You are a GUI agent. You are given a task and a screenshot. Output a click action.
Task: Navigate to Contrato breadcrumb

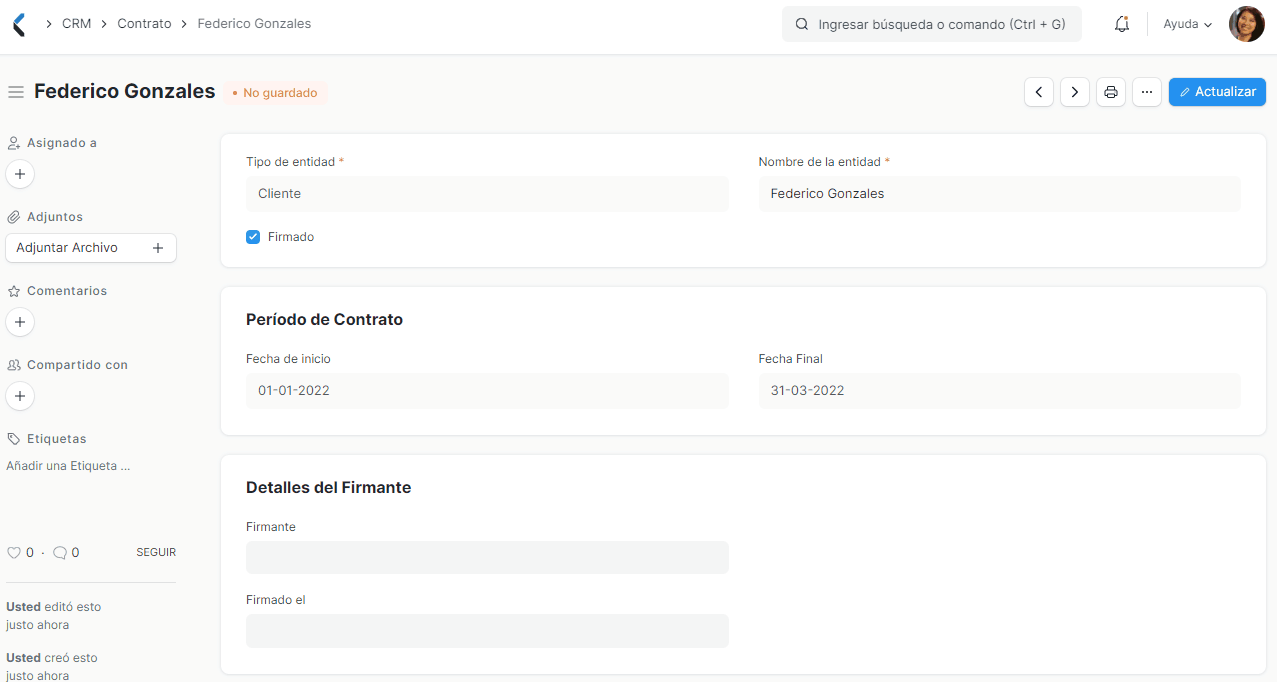(x=144, y=23)
